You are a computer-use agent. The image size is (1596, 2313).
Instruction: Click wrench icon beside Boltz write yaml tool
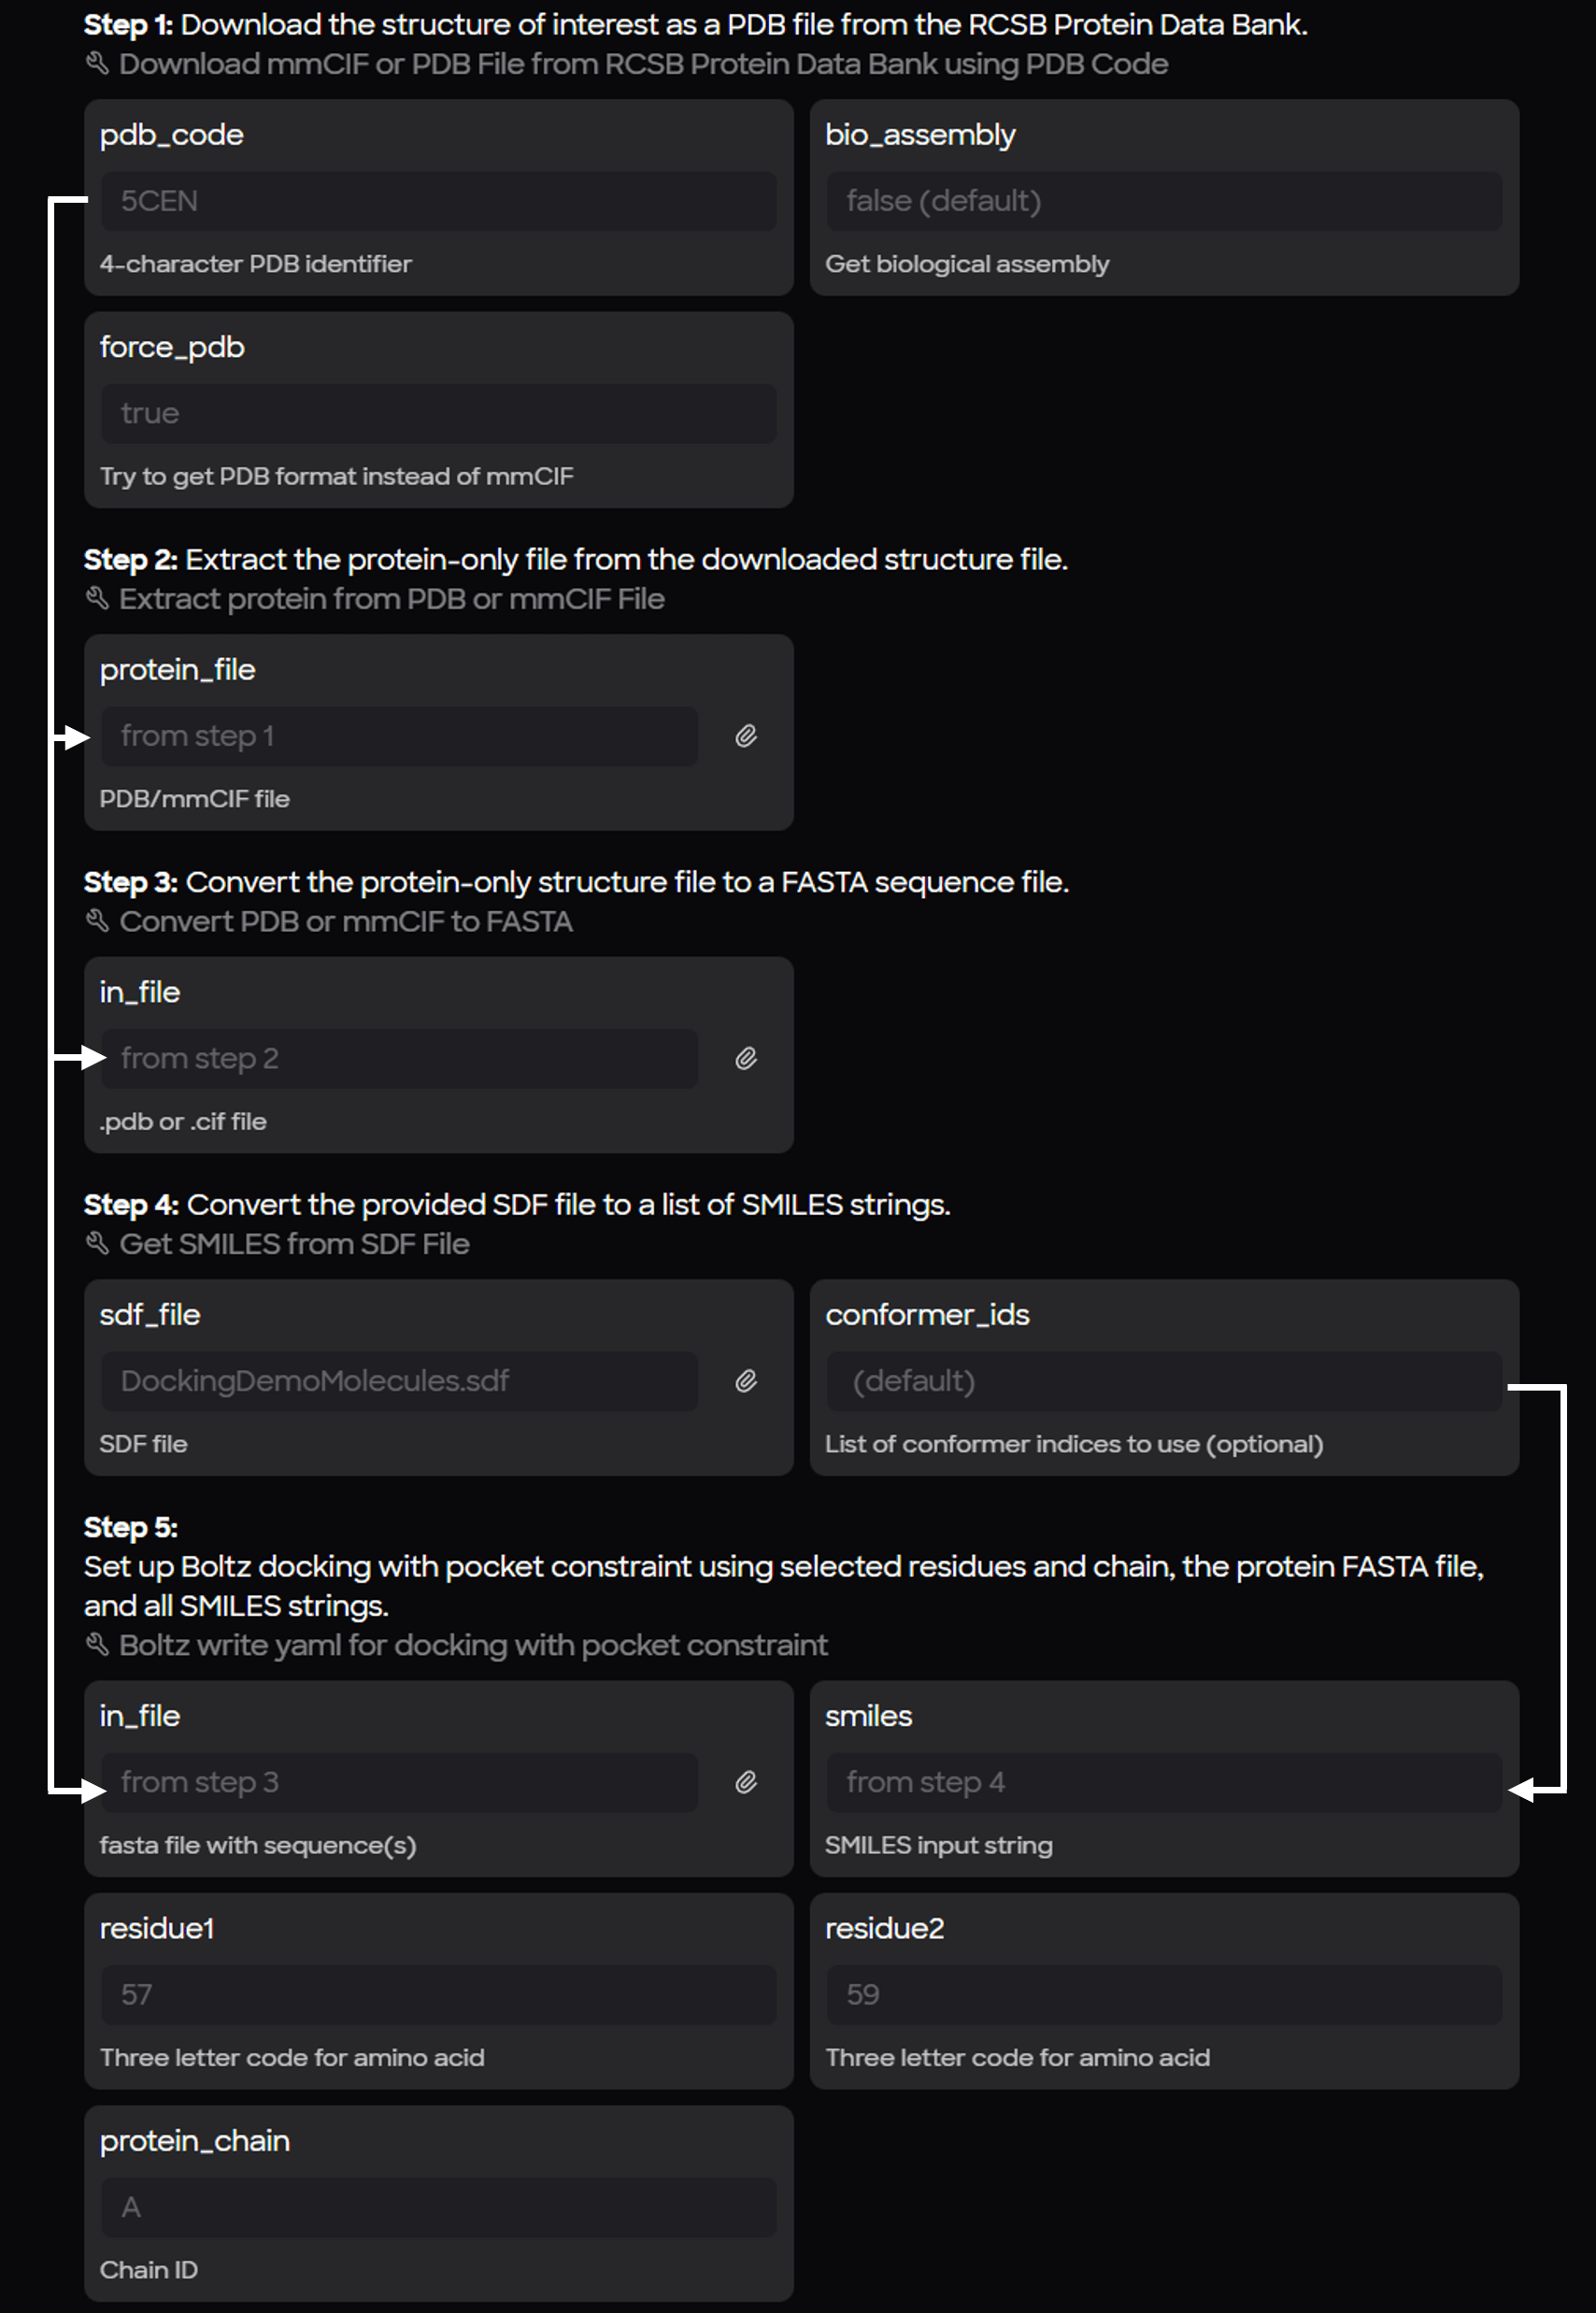click(x=97, y=1644)
